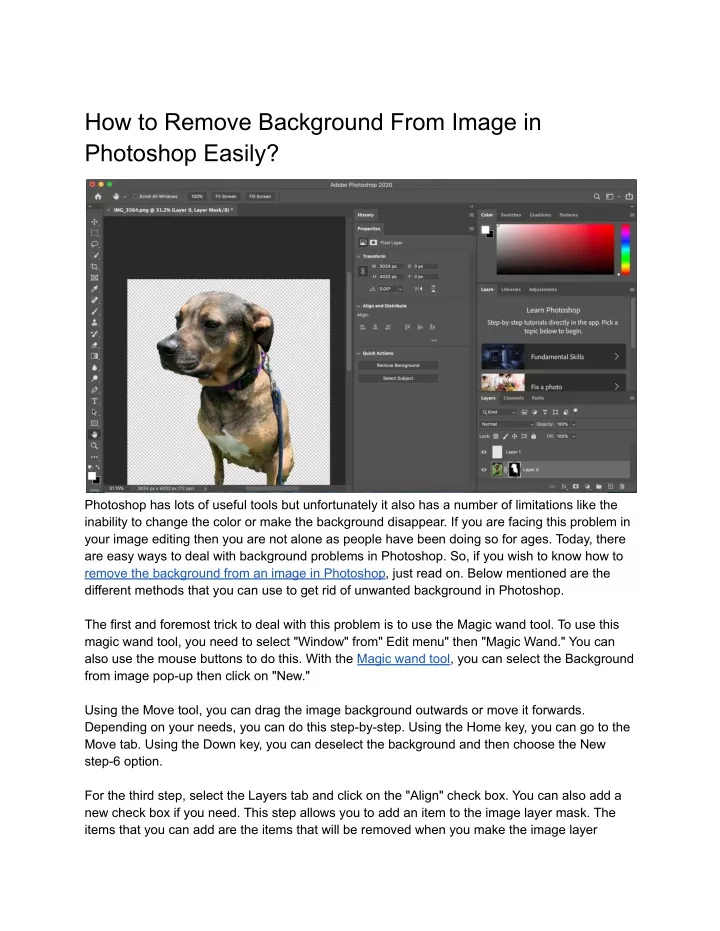Viewport: 720px width, 931px height.
Task: Click the Flip horizontal icon in Transform
Action: (418, 289)
